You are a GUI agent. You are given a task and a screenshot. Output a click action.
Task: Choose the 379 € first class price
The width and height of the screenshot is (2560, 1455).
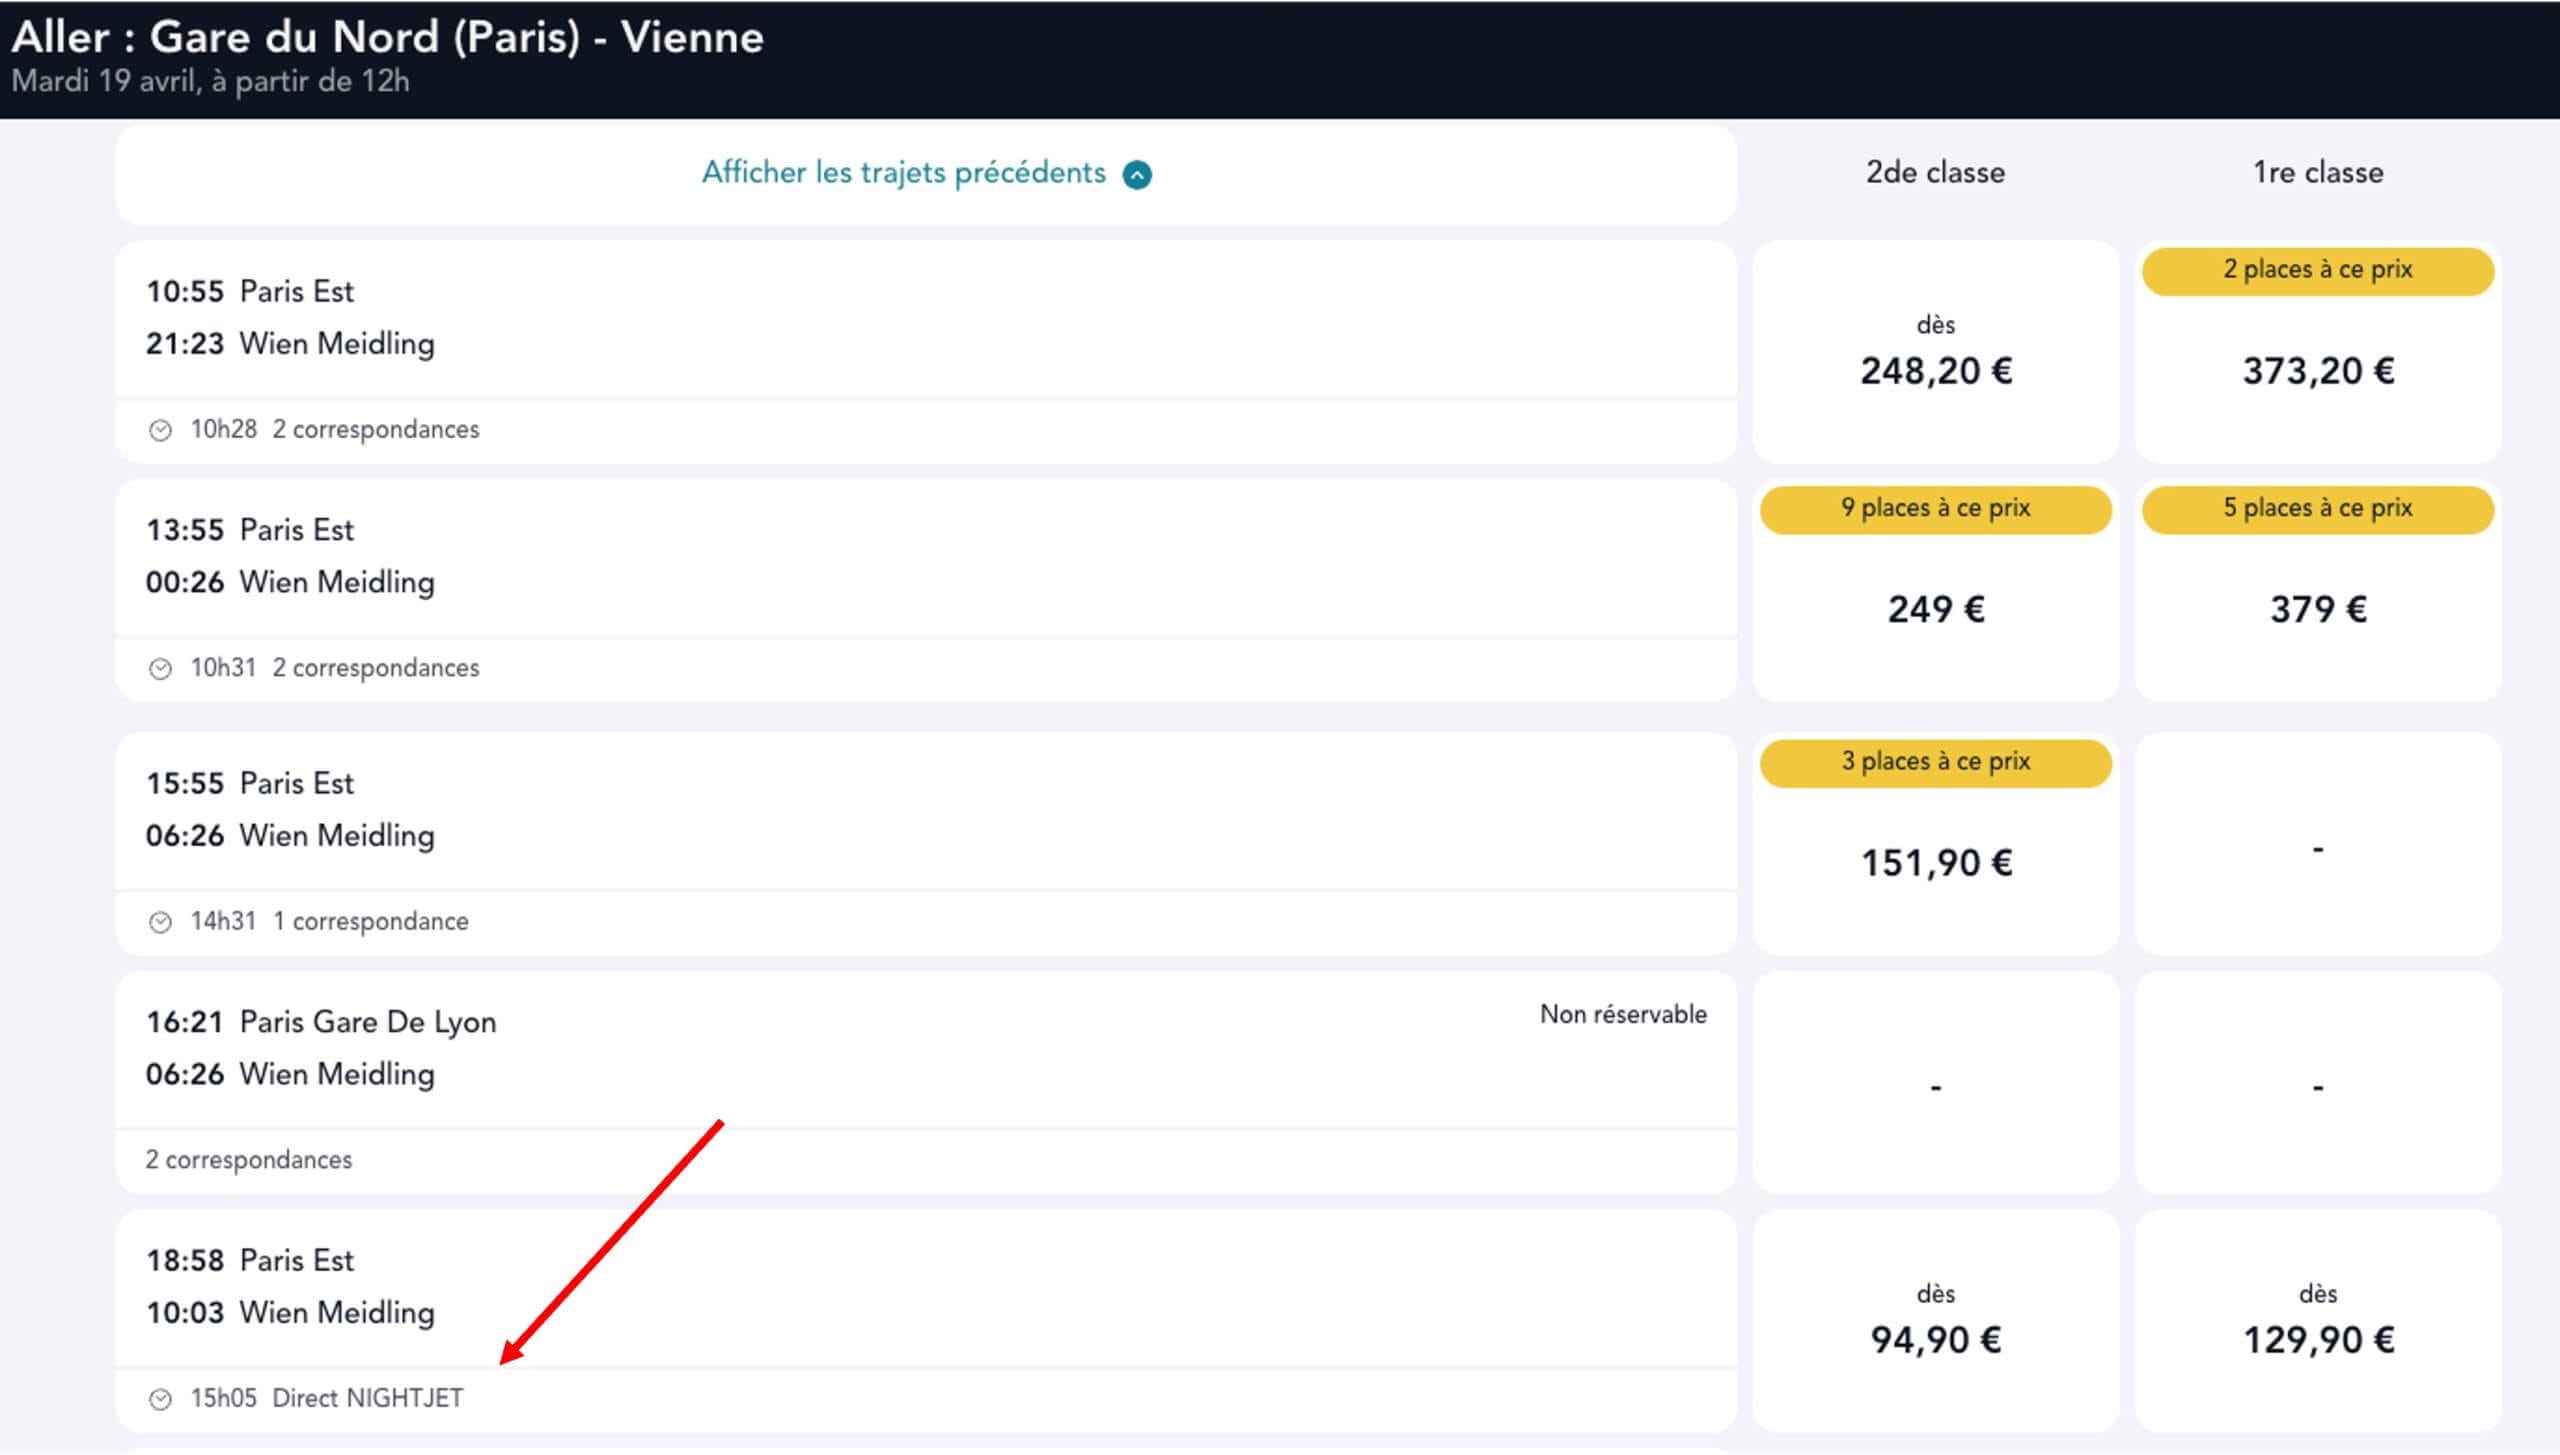[x=2317, y=608]
